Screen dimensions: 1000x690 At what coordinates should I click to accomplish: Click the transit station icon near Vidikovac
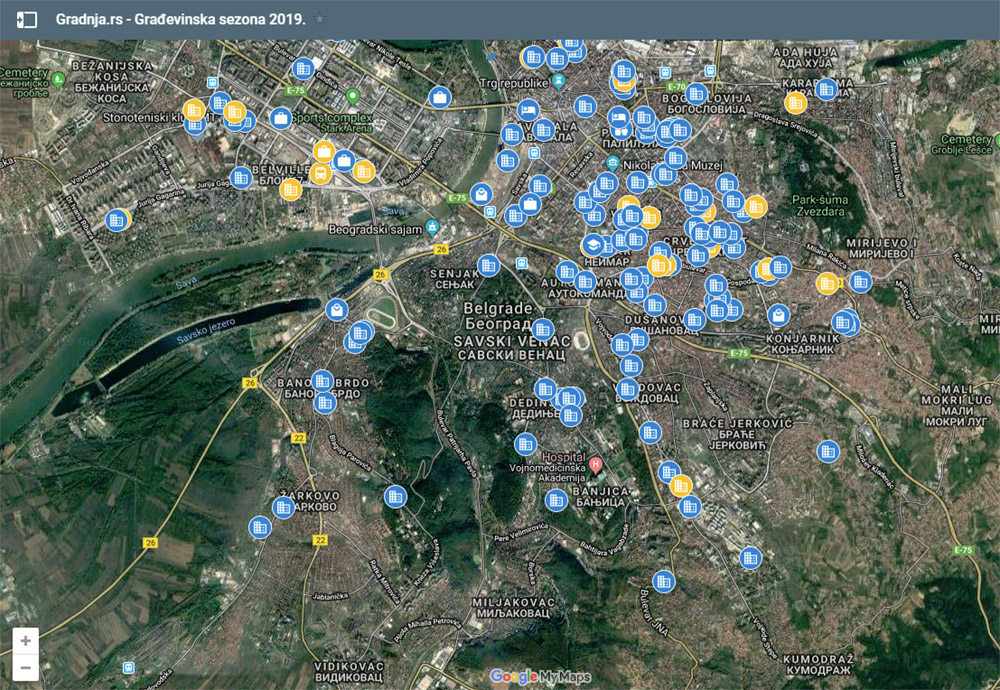click(127, 666)
